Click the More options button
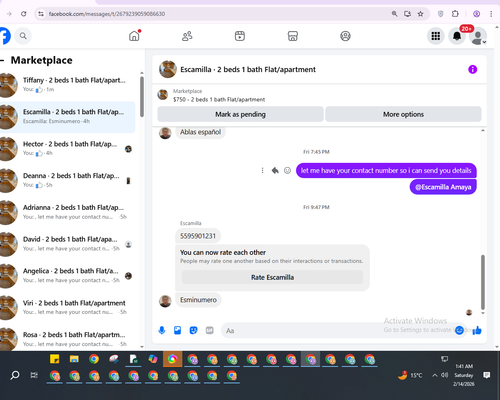This screenshot has width=500, height=400. click(x=403, y=114)
